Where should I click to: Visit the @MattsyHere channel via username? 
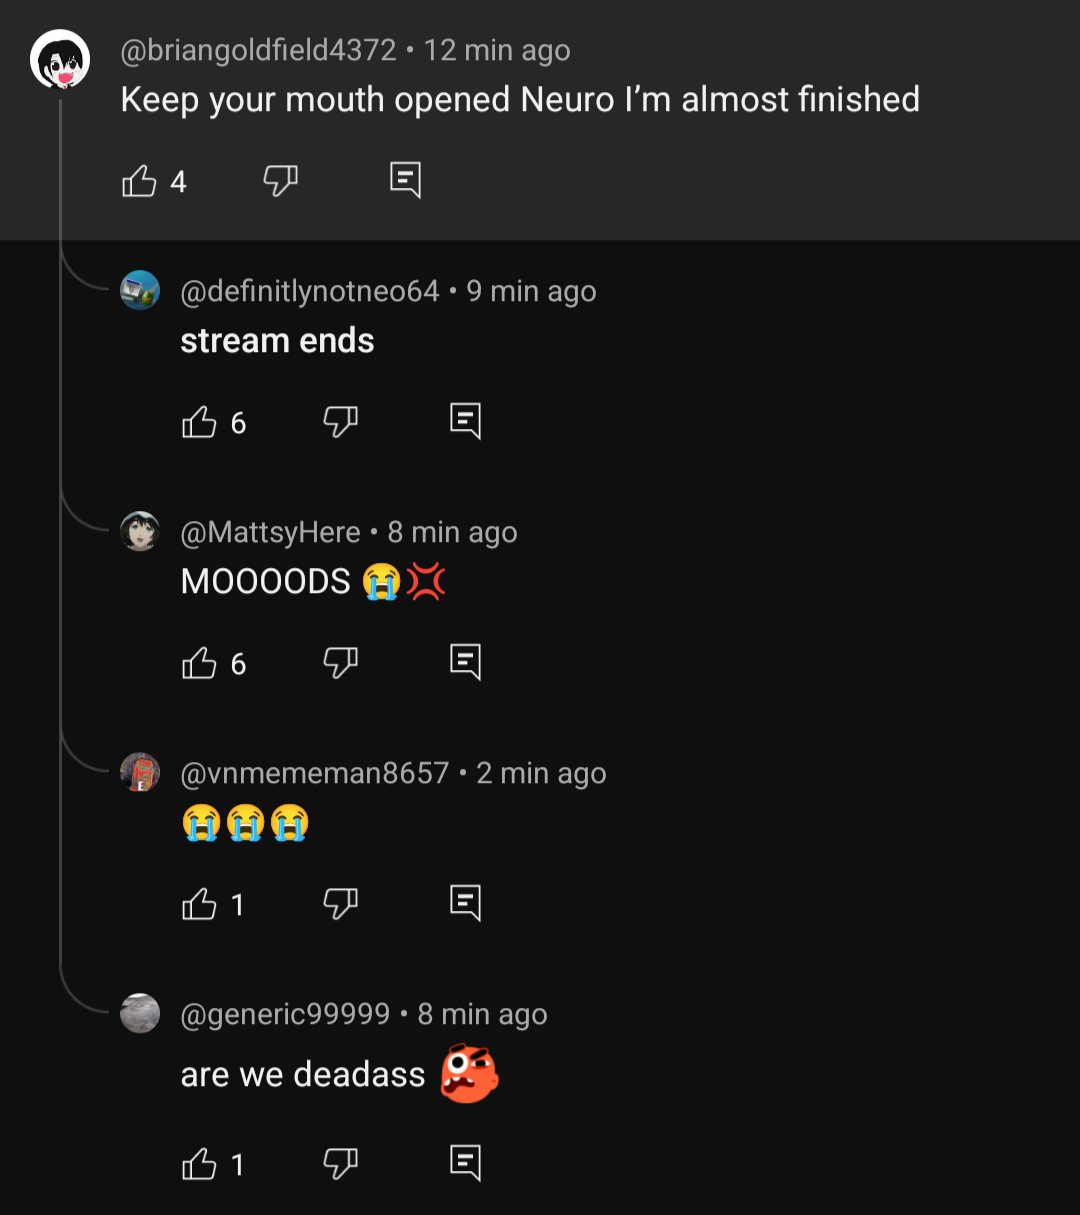(270, 532)
